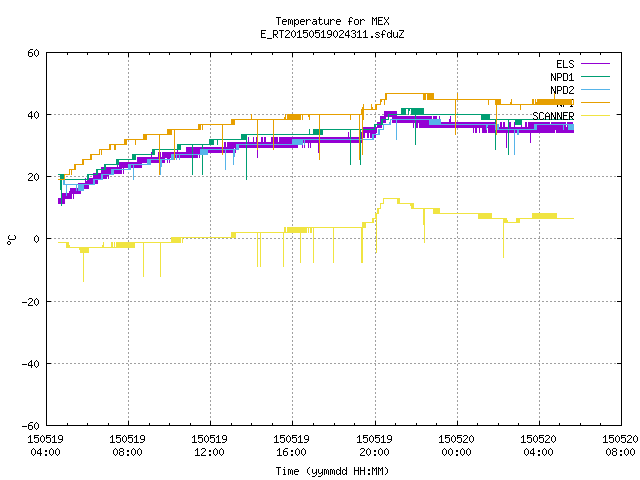640x480 pixels.
Task: Click the x-axis tick 150519 04:00
Action: pyautogui.click(x=45, y=446)
